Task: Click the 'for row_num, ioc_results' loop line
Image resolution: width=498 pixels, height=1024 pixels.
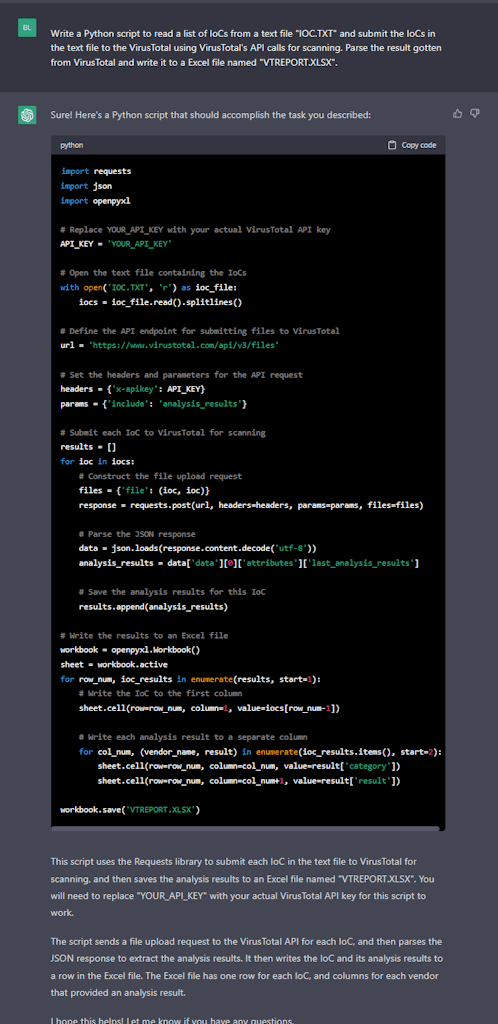Action: click(191, 679)
